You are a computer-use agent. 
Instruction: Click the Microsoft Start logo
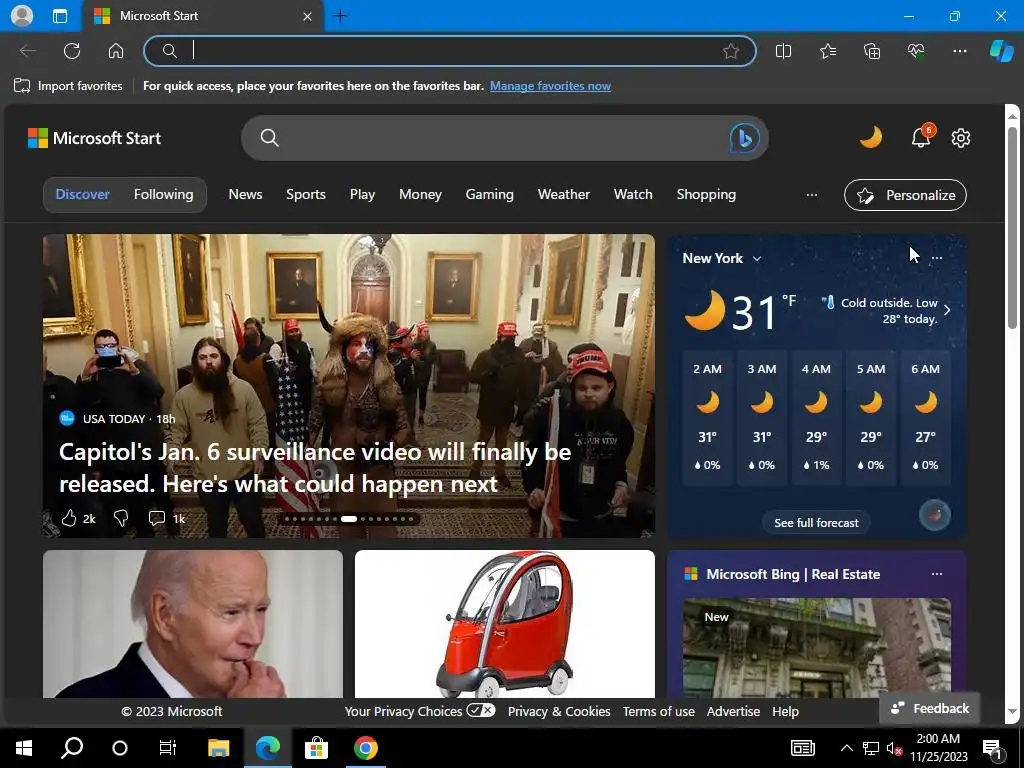94,138
